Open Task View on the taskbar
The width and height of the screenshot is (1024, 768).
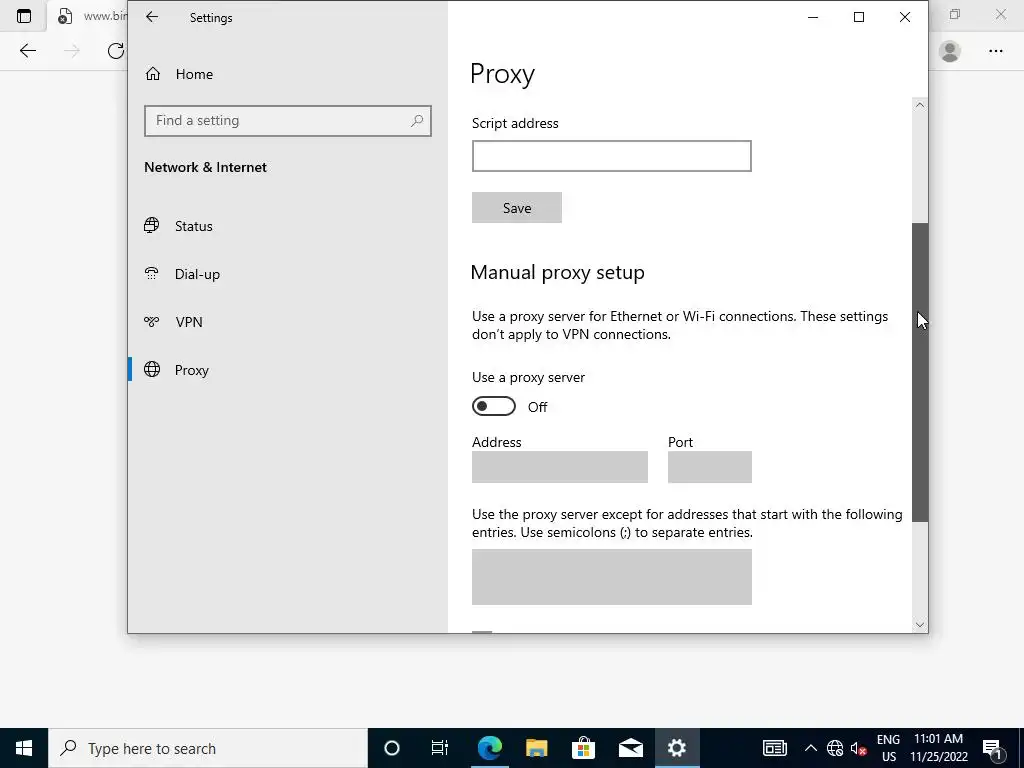tap(440, 748)
